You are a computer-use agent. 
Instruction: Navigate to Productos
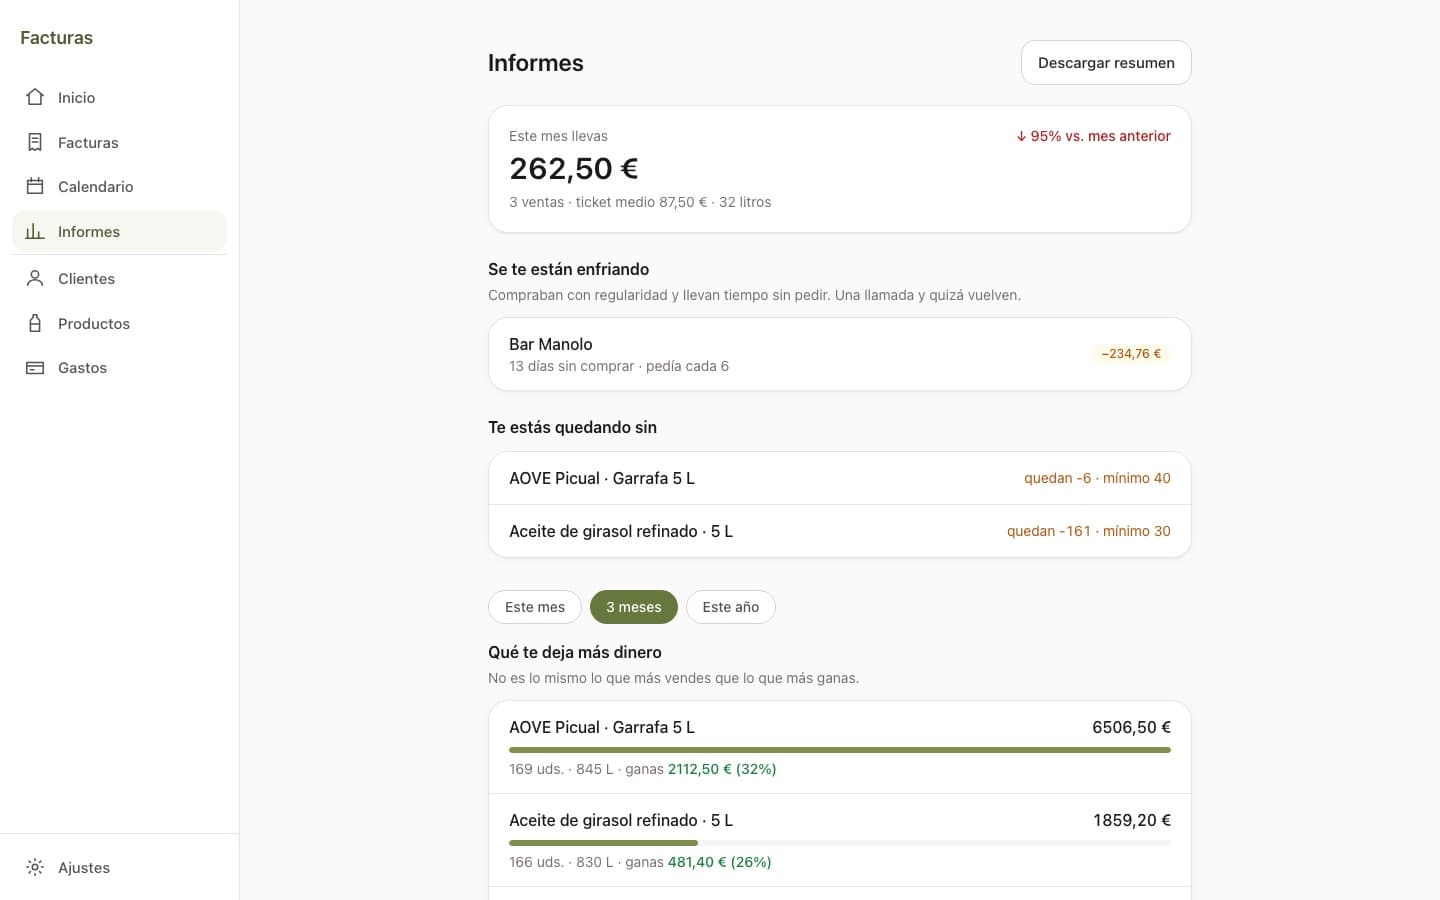(119, 323)
